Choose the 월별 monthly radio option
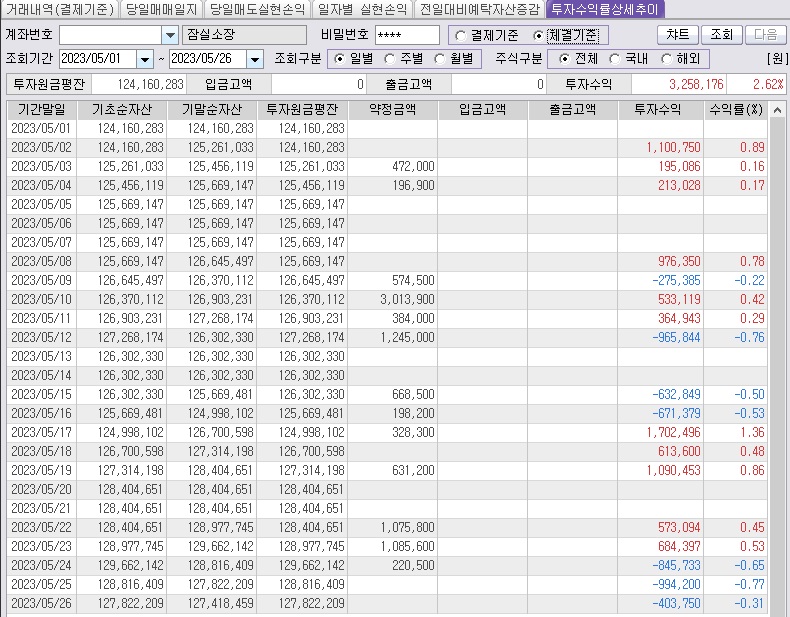Viewport: 790px width, 617px height. (439, 59)
